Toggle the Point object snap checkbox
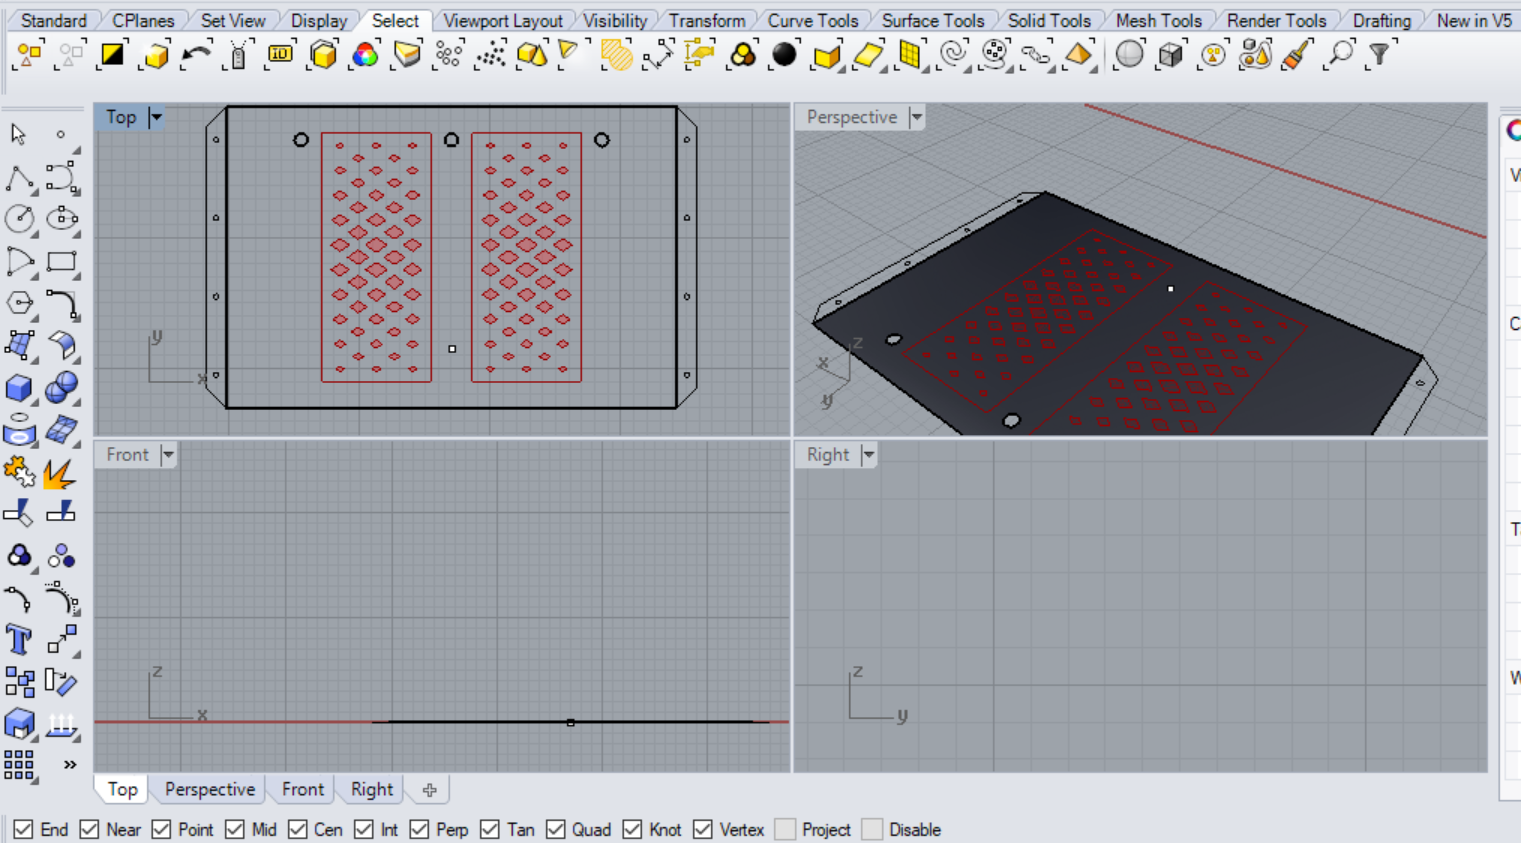Screen dimensions: 1521x843 pyautogui.click(x=161, y=829)
